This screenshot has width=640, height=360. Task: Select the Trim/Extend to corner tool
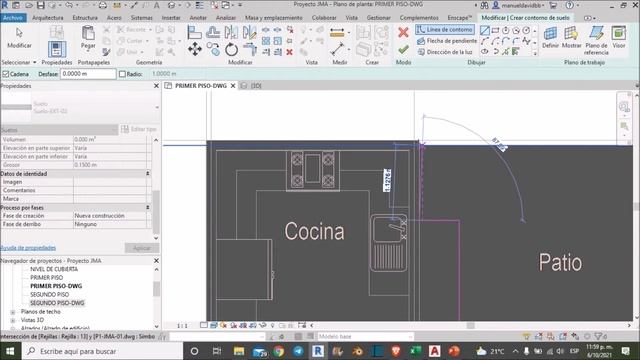click(249, 49)
